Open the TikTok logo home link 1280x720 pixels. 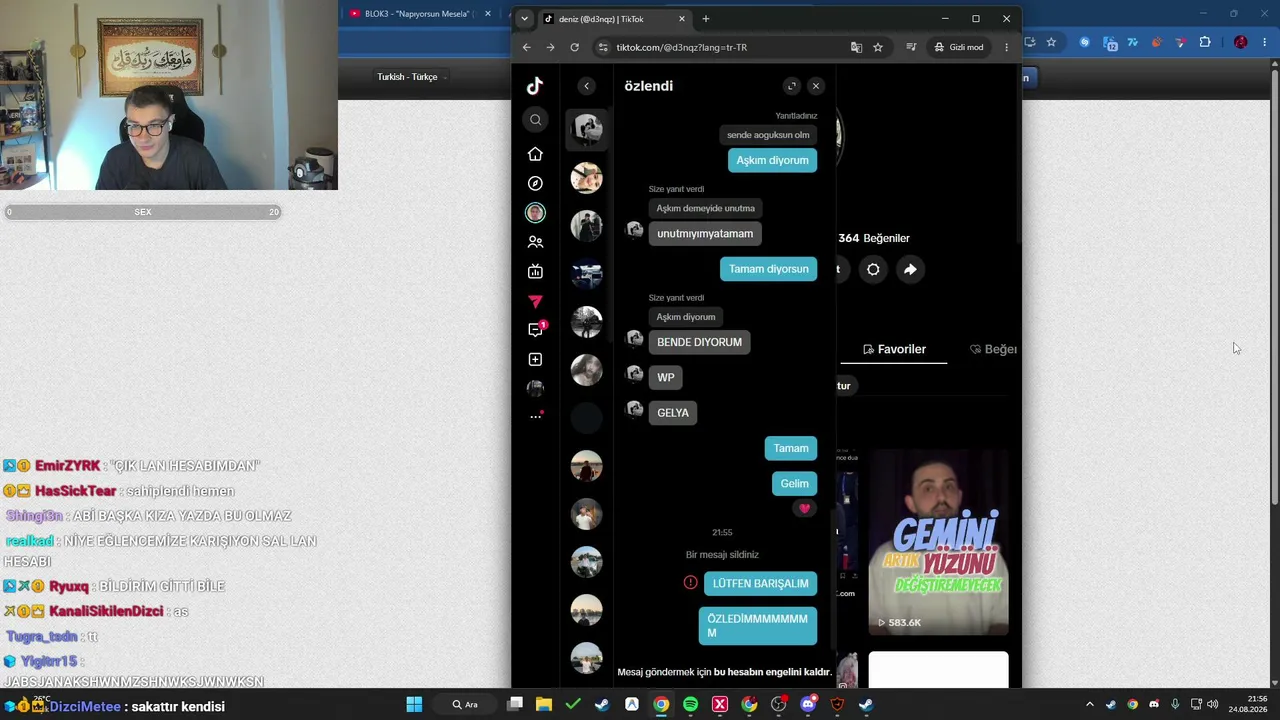(x=535, y=86)
